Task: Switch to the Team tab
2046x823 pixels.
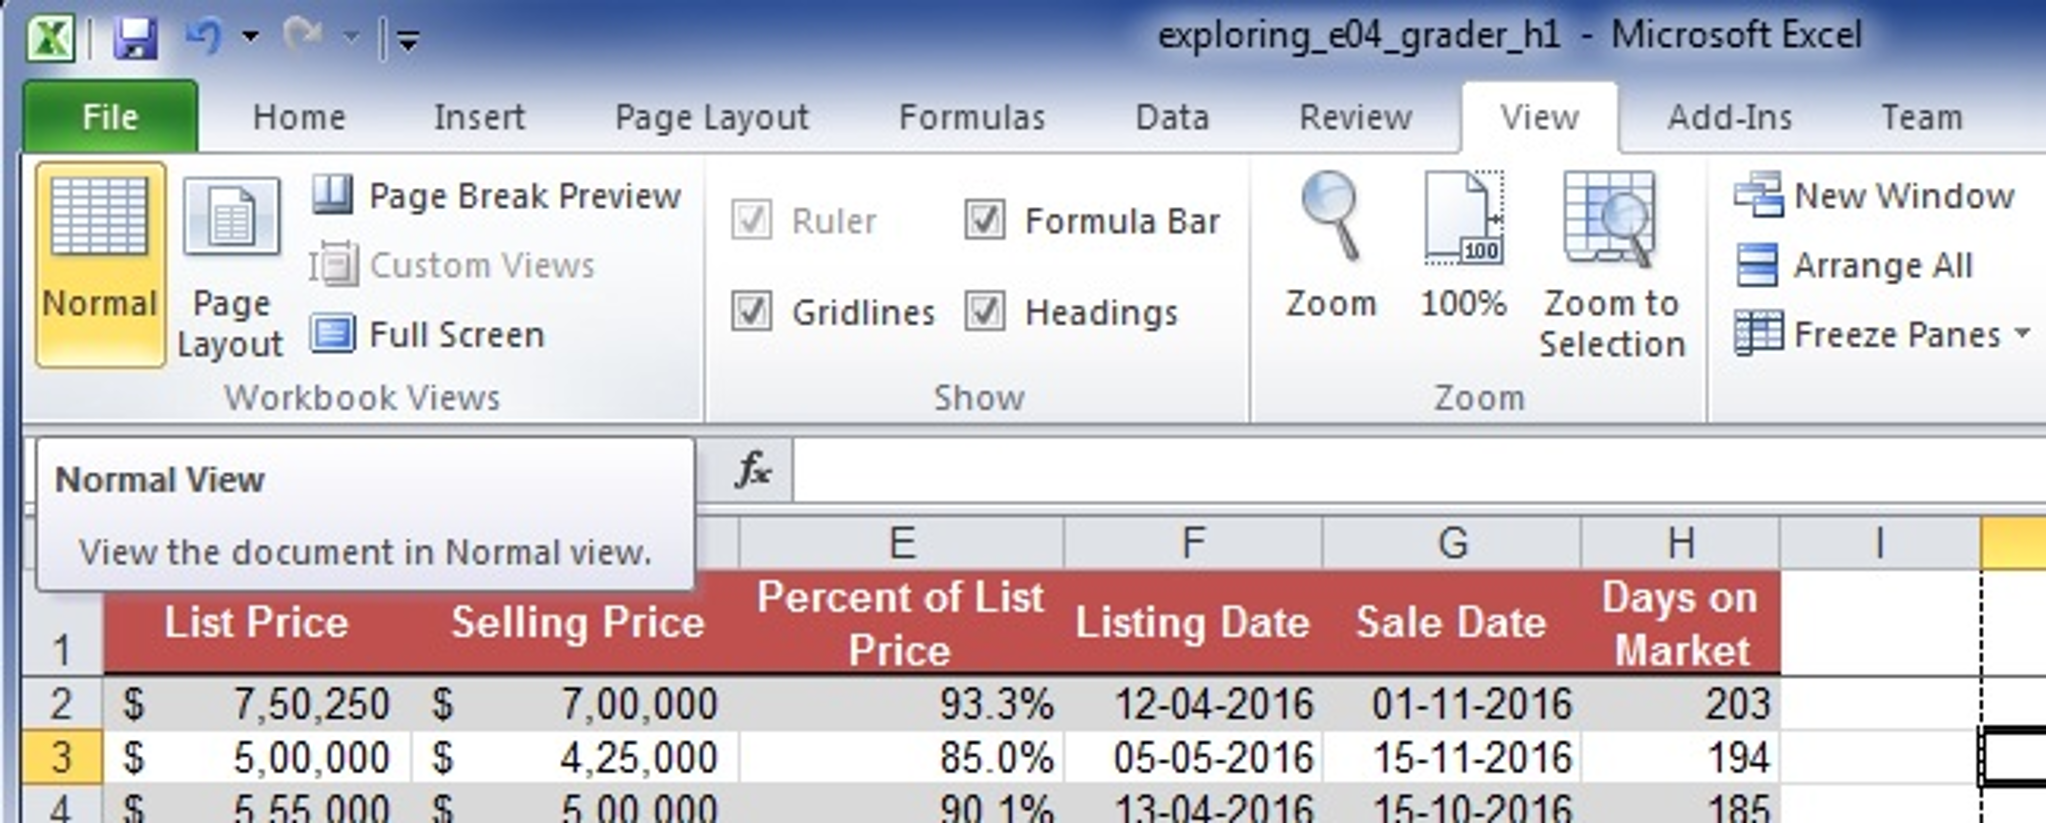Action: [1921, 117]
